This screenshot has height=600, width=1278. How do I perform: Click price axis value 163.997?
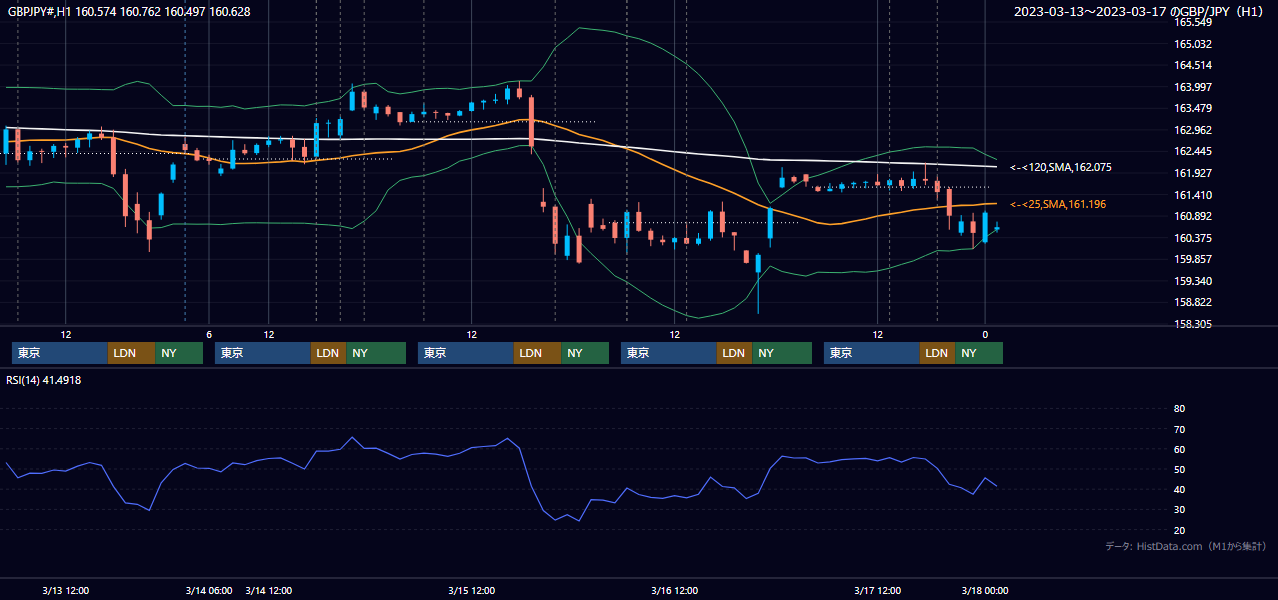[x=1192, y=87]
